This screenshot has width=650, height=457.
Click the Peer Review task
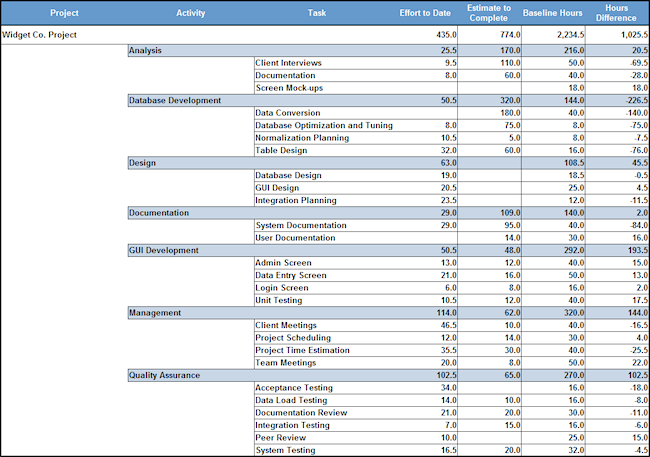pos(281,438)
